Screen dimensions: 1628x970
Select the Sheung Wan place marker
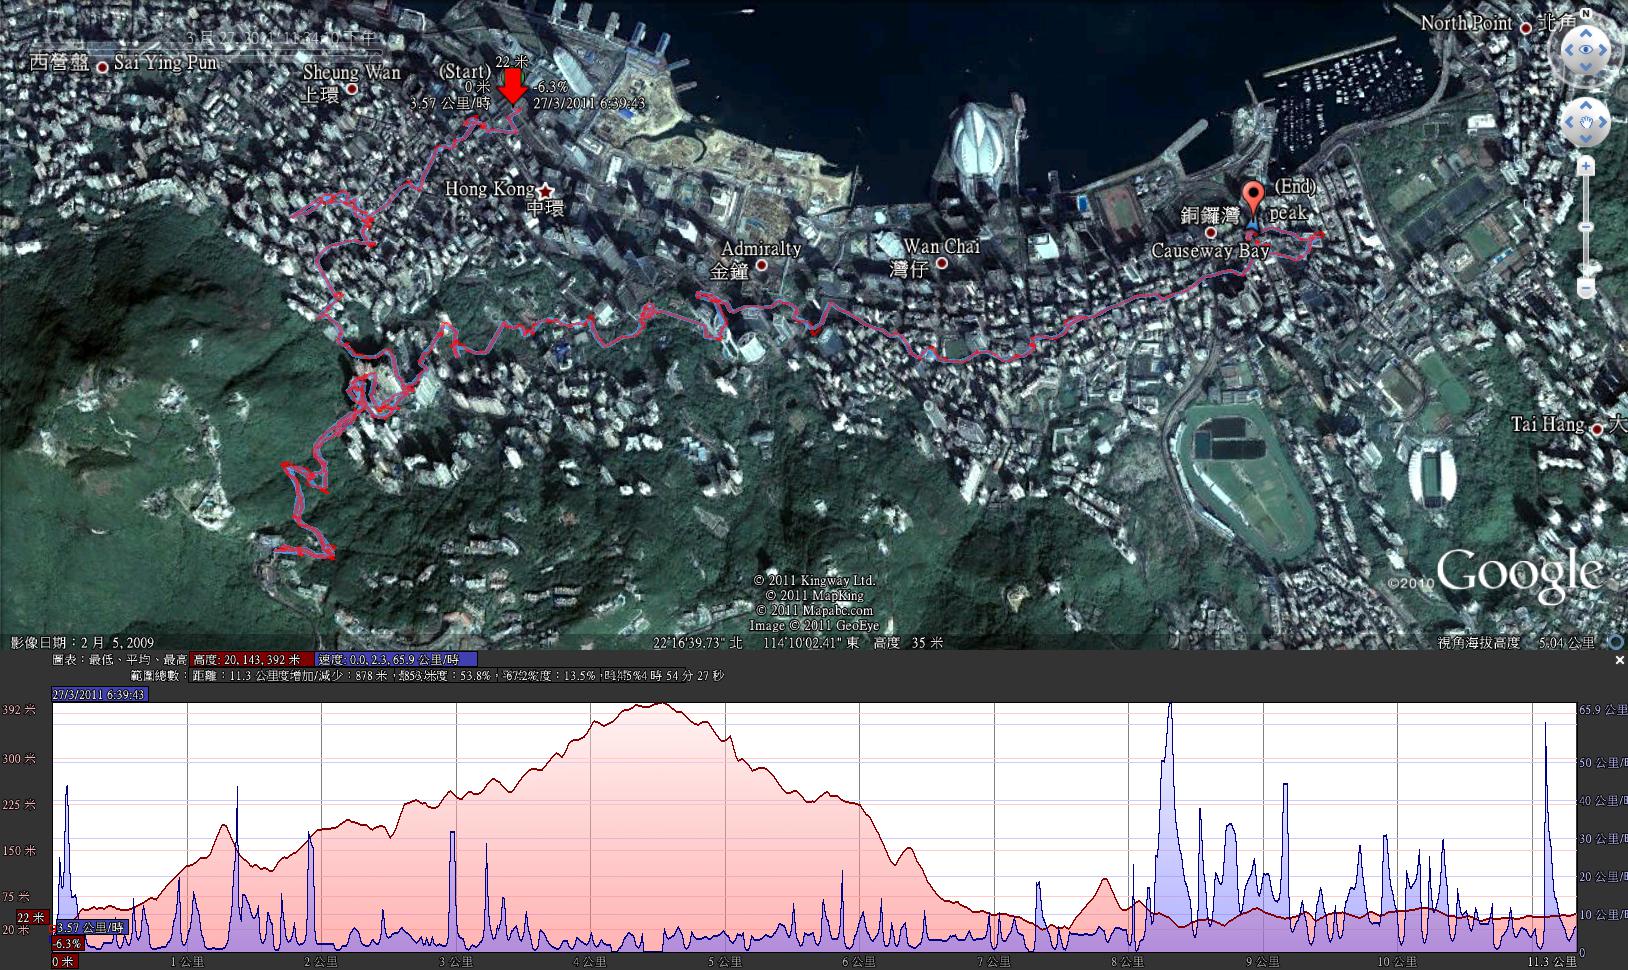[351, 89]
